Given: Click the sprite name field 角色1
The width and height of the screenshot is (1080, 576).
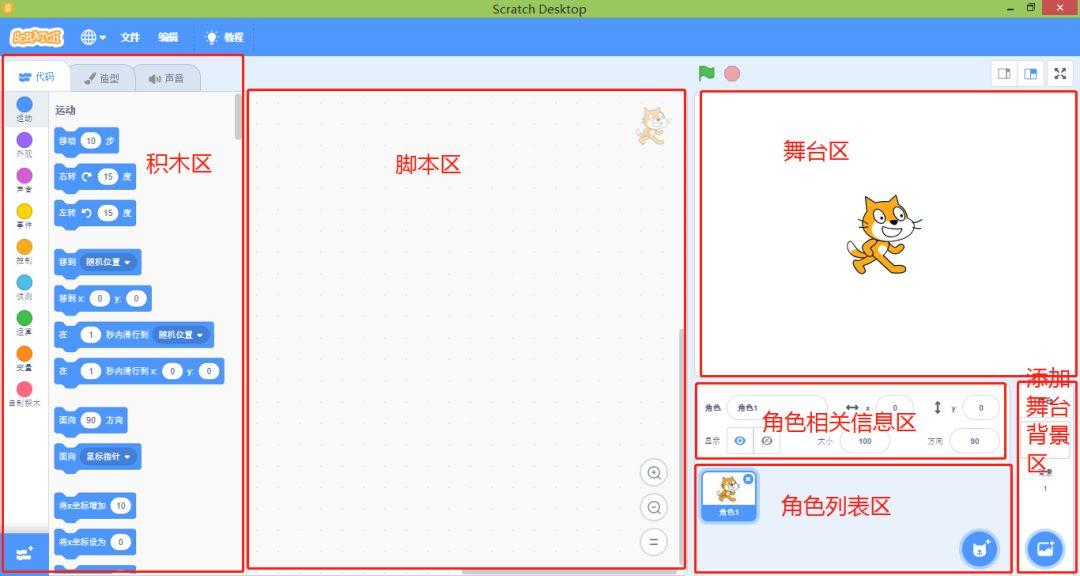Looking at the screenshot, I should pos(777,408).
